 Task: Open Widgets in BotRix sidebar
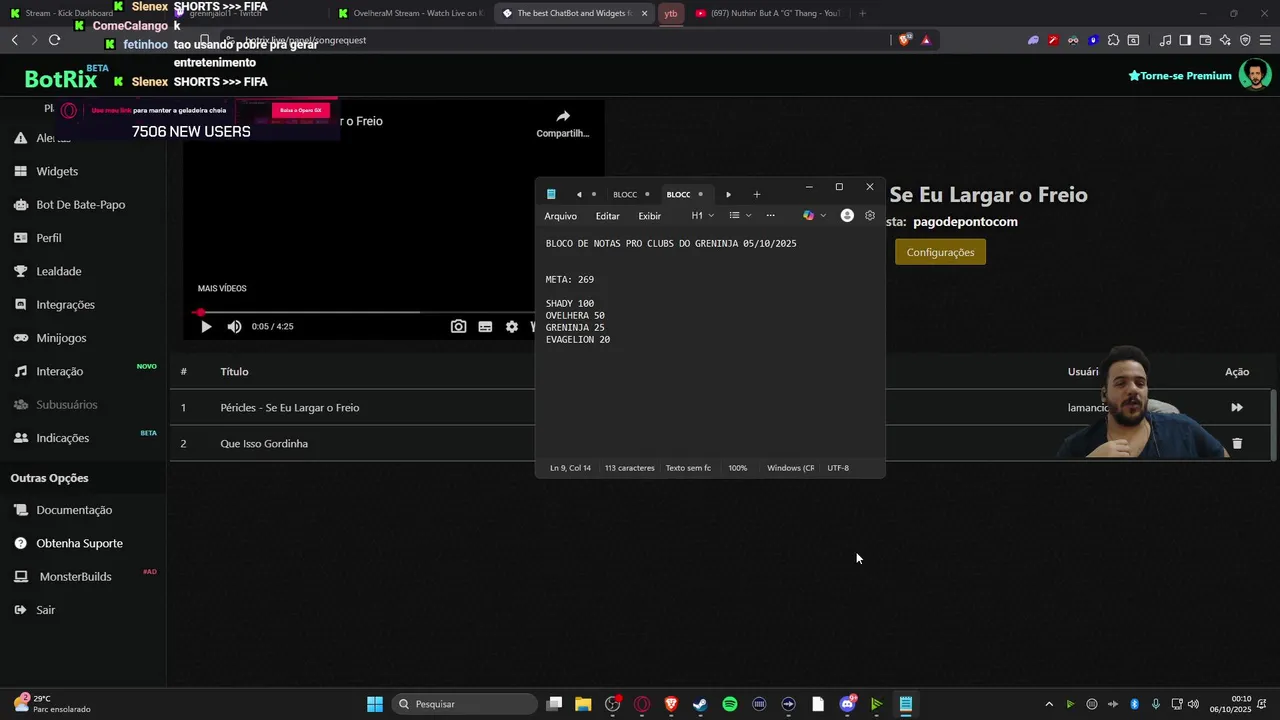point(57,171)
